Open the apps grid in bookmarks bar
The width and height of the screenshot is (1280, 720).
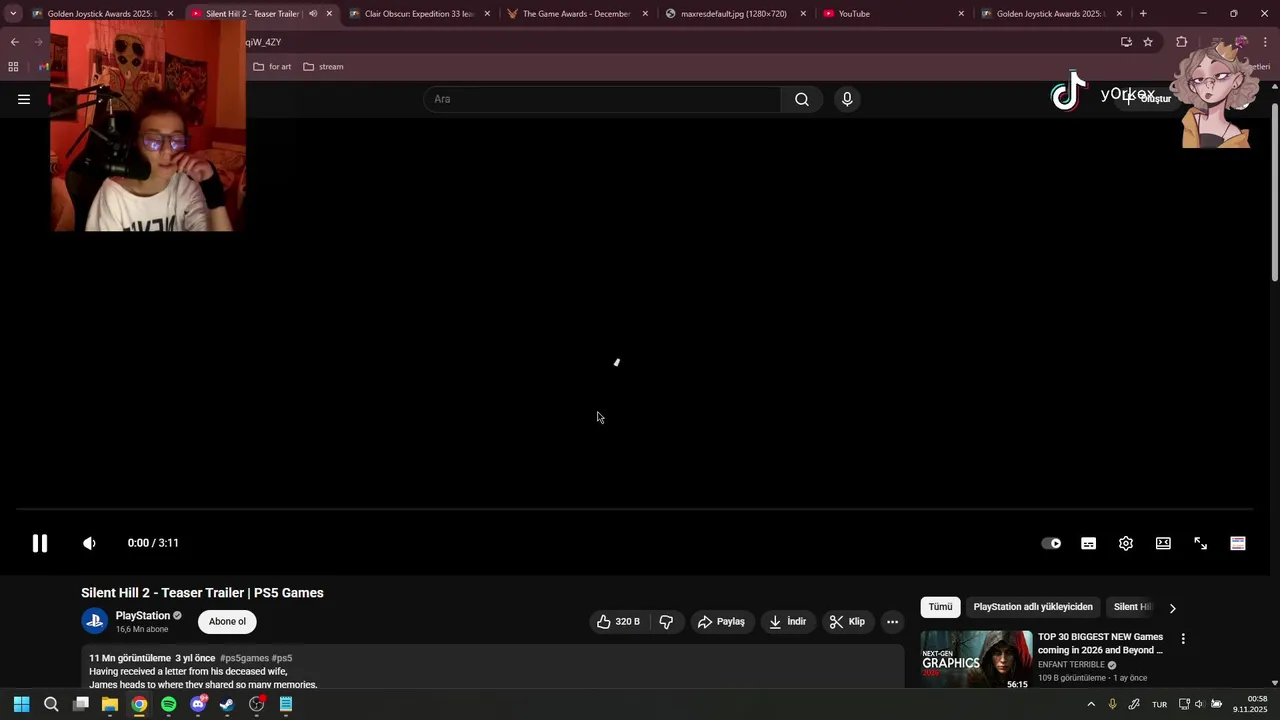[x=13, y=67]
